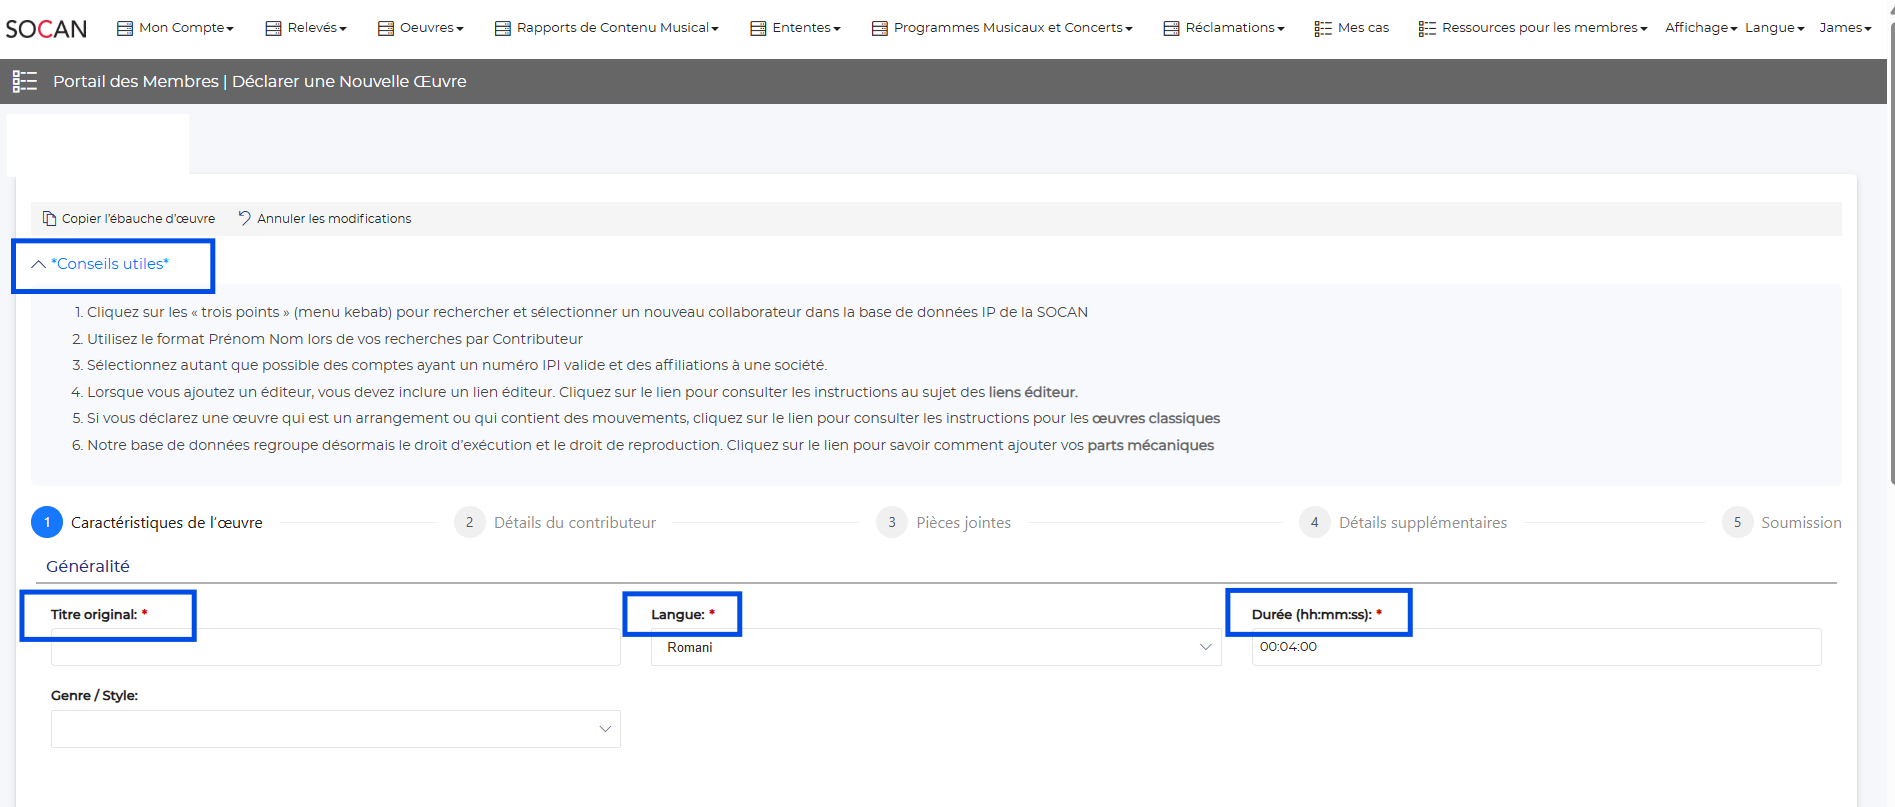This screenshot has height=807, width=1895.
Task: Click step 5 circle Soumission
Action: click(1737, 522)
